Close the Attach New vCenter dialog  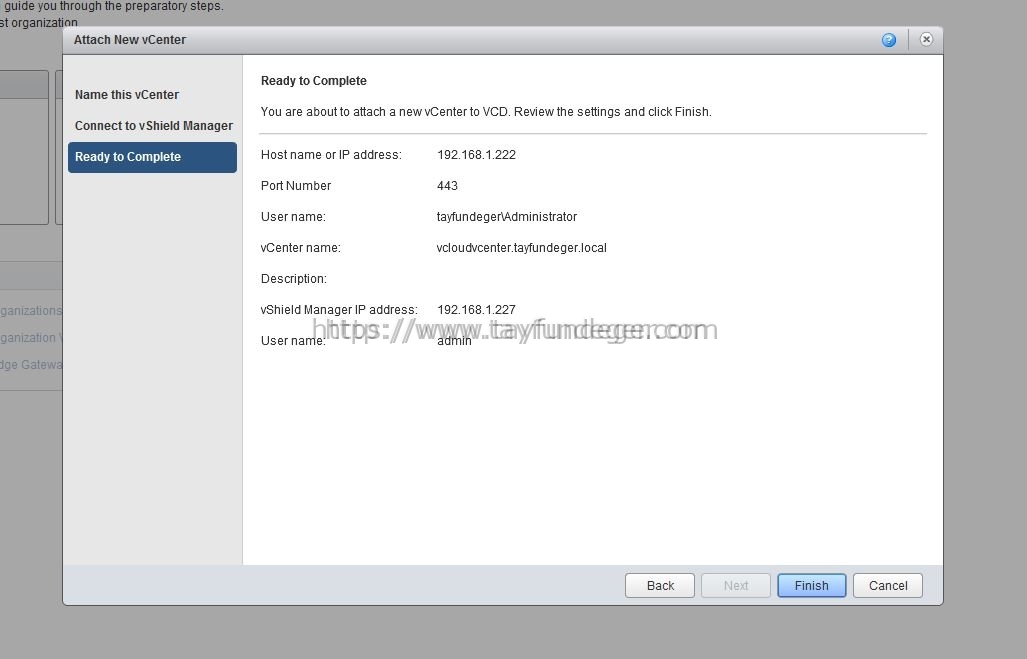click(925, 39)
